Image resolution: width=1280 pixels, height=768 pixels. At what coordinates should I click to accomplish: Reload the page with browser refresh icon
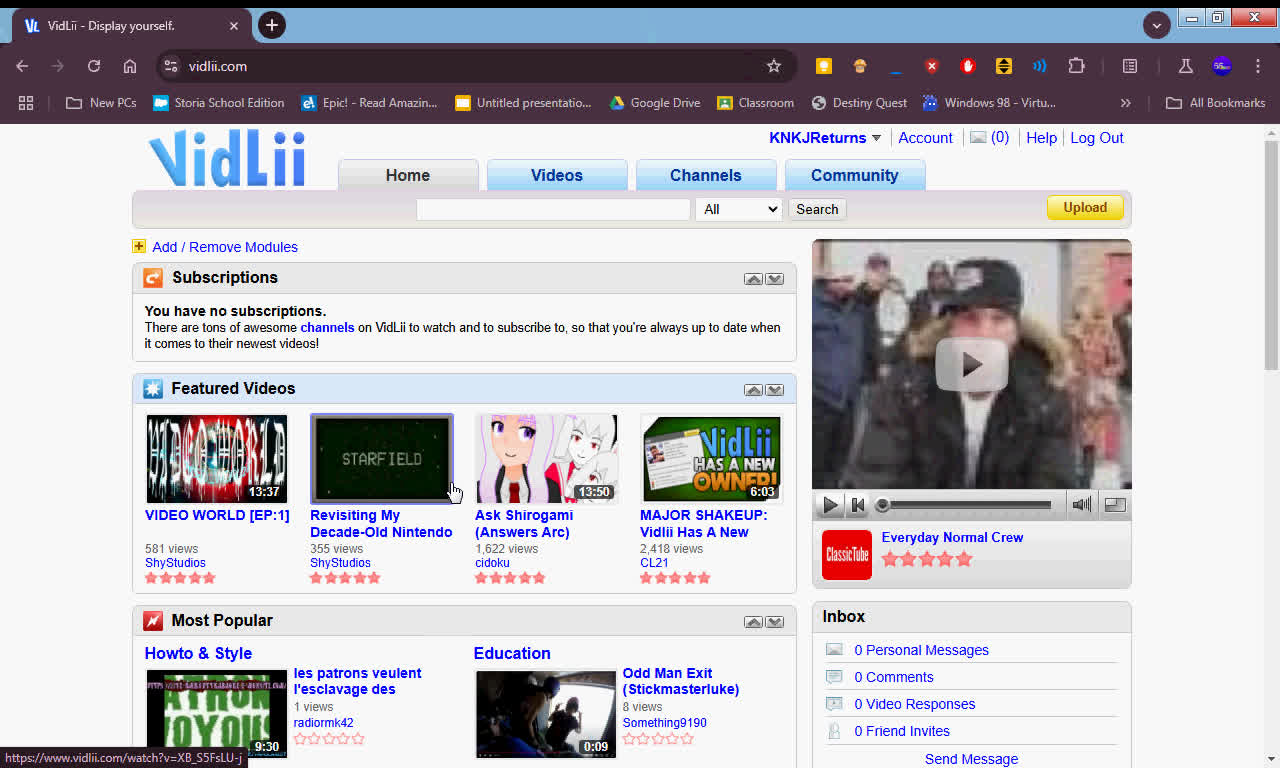click(x=94, y=66)
